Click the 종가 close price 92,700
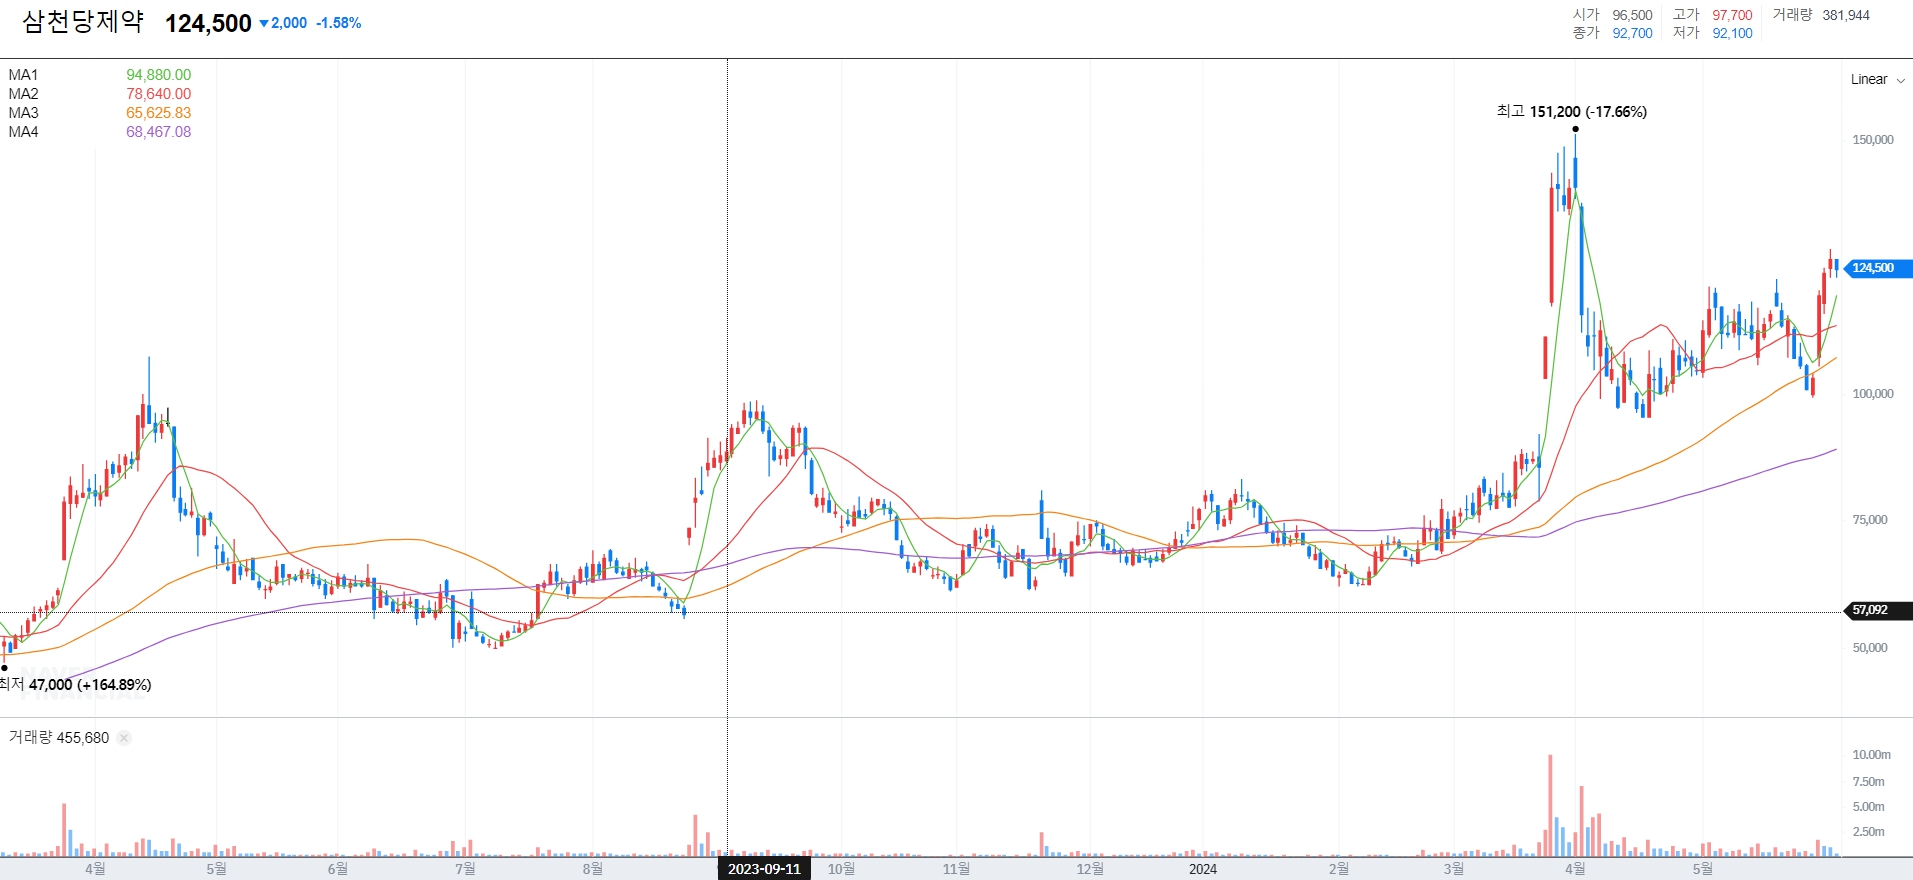 click(1632, 33)
